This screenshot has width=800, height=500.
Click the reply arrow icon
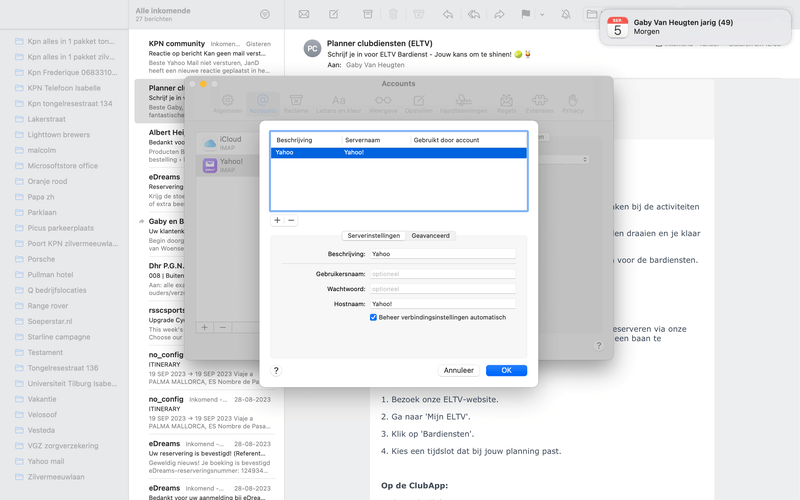click(x=448, y=14)
